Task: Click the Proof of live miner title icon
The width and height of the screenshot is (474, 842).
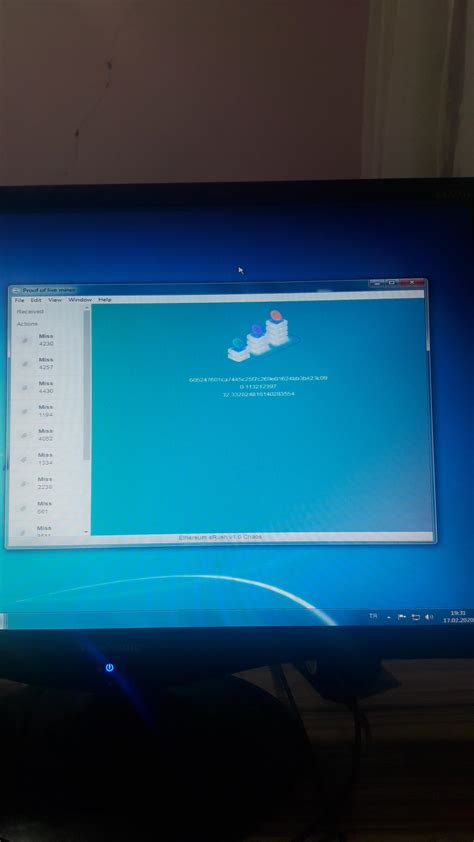Action: (16, 291)
